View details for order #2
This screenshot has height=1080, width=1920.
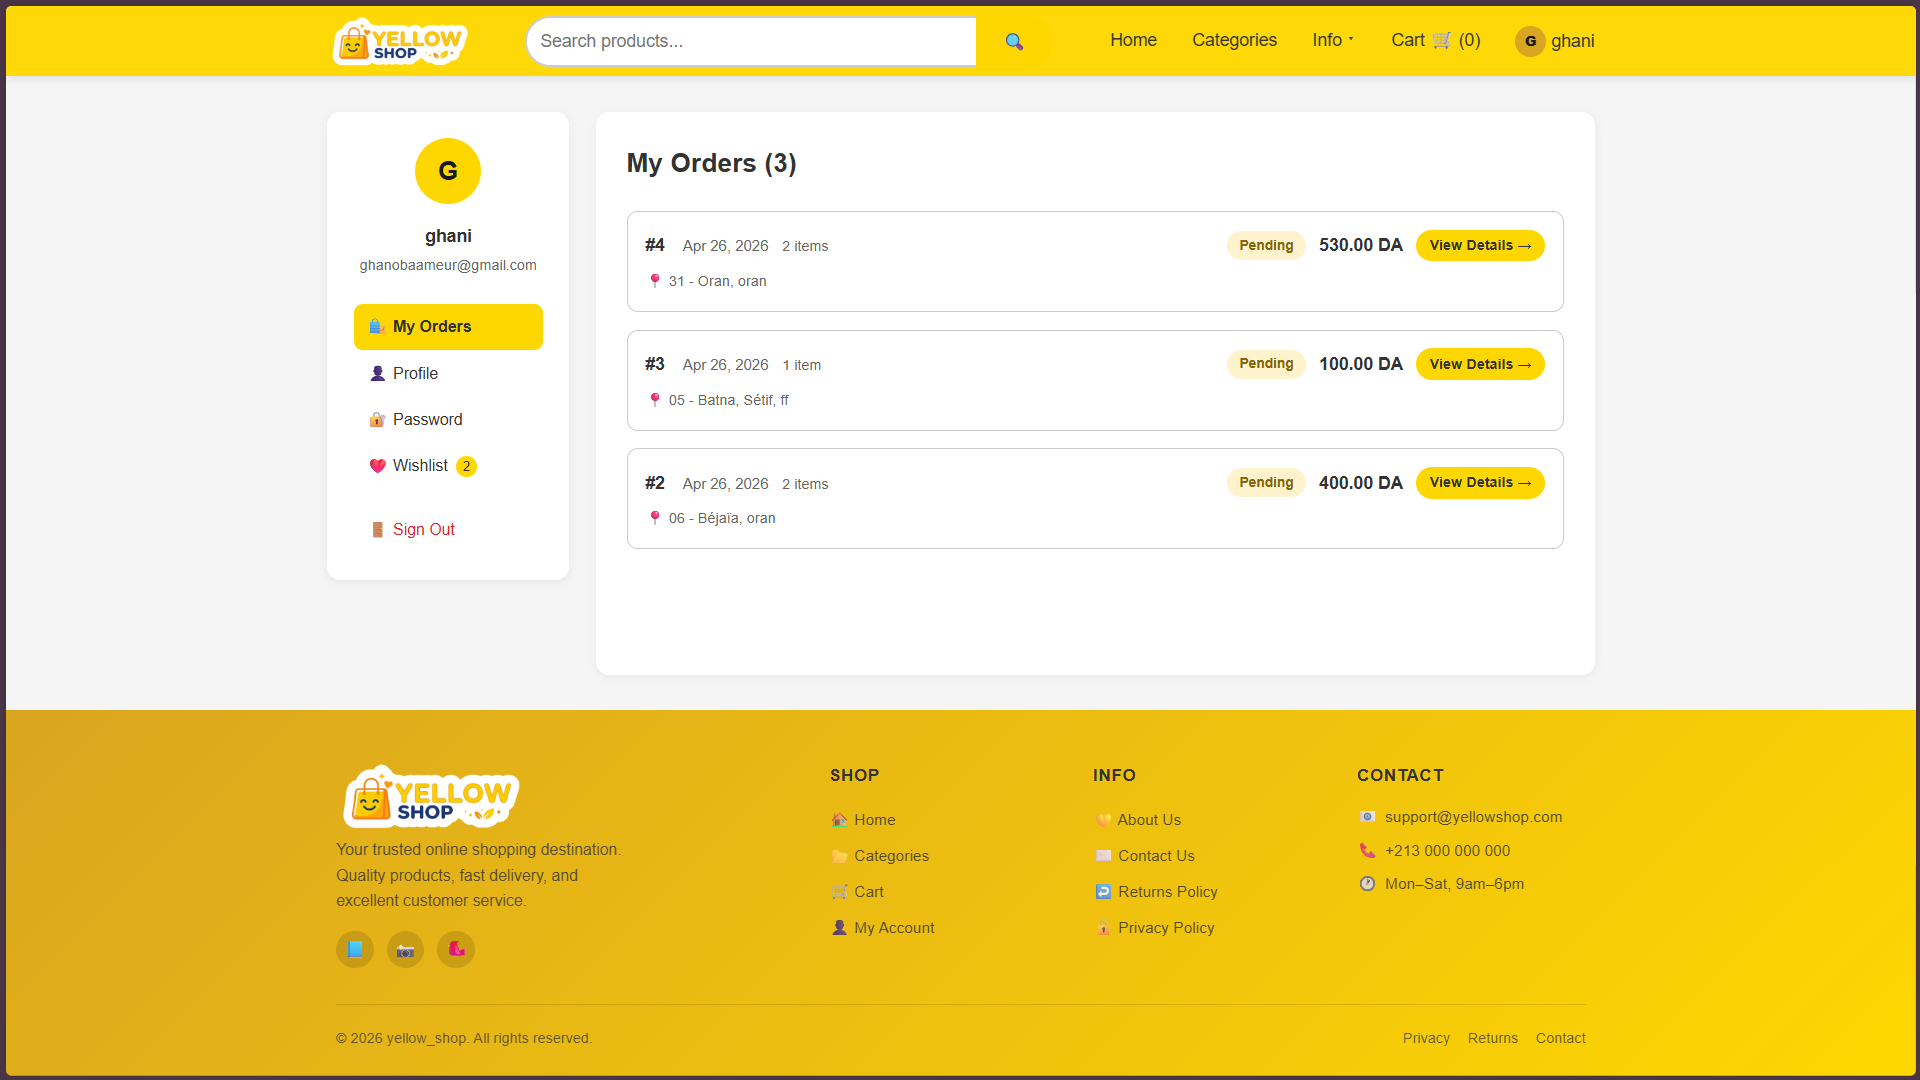pos(1480,483)
